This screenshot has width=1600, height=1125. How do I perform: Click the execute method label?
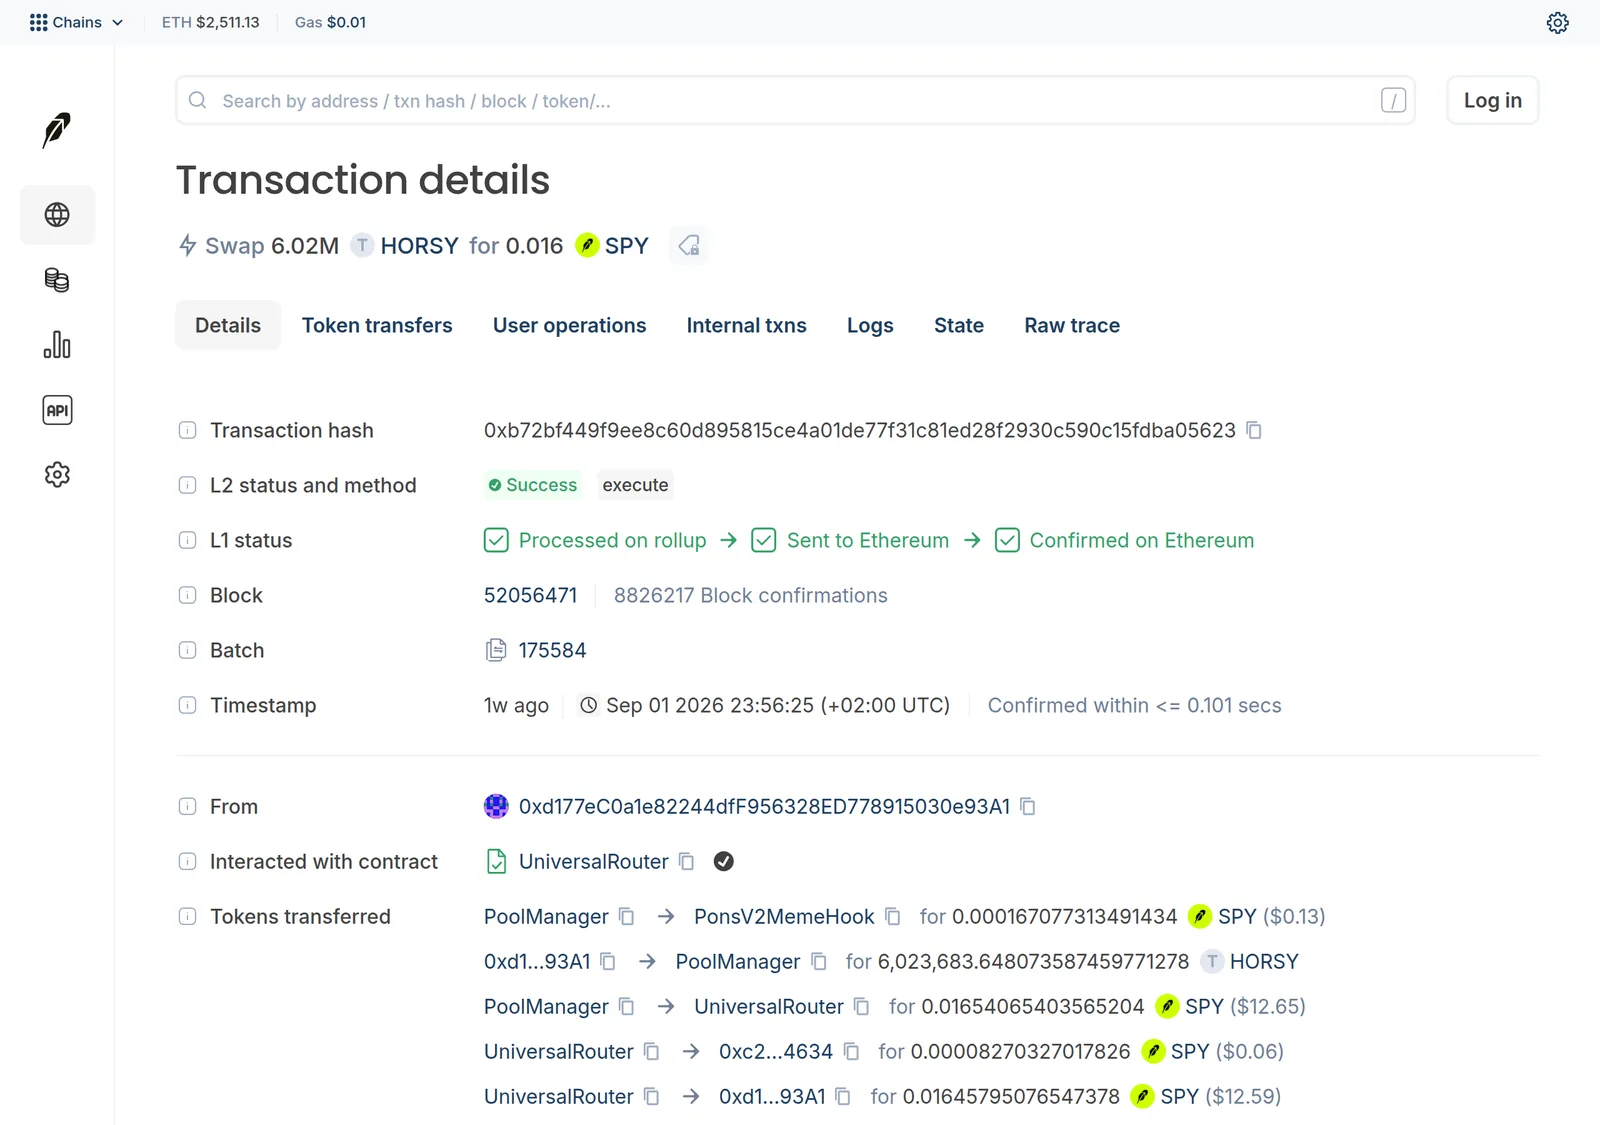point(635,485)
